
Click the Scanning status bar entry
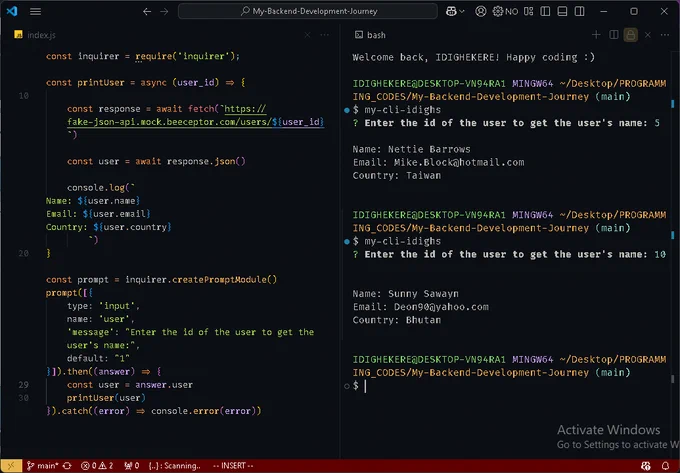tap(174, 466)
